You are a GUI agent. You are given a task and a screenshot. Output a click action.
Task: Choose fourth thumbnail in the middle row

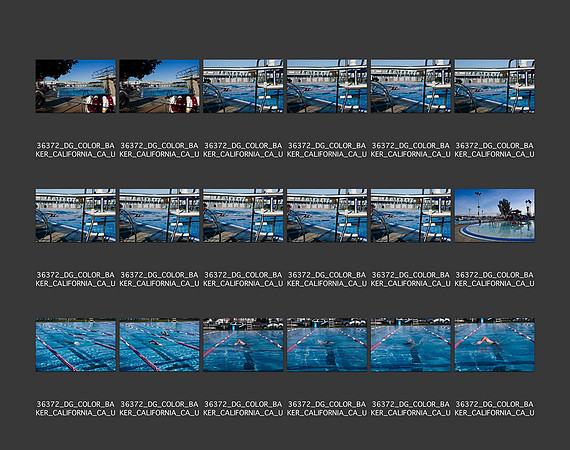pyautogui.click(x=327, y=215)
